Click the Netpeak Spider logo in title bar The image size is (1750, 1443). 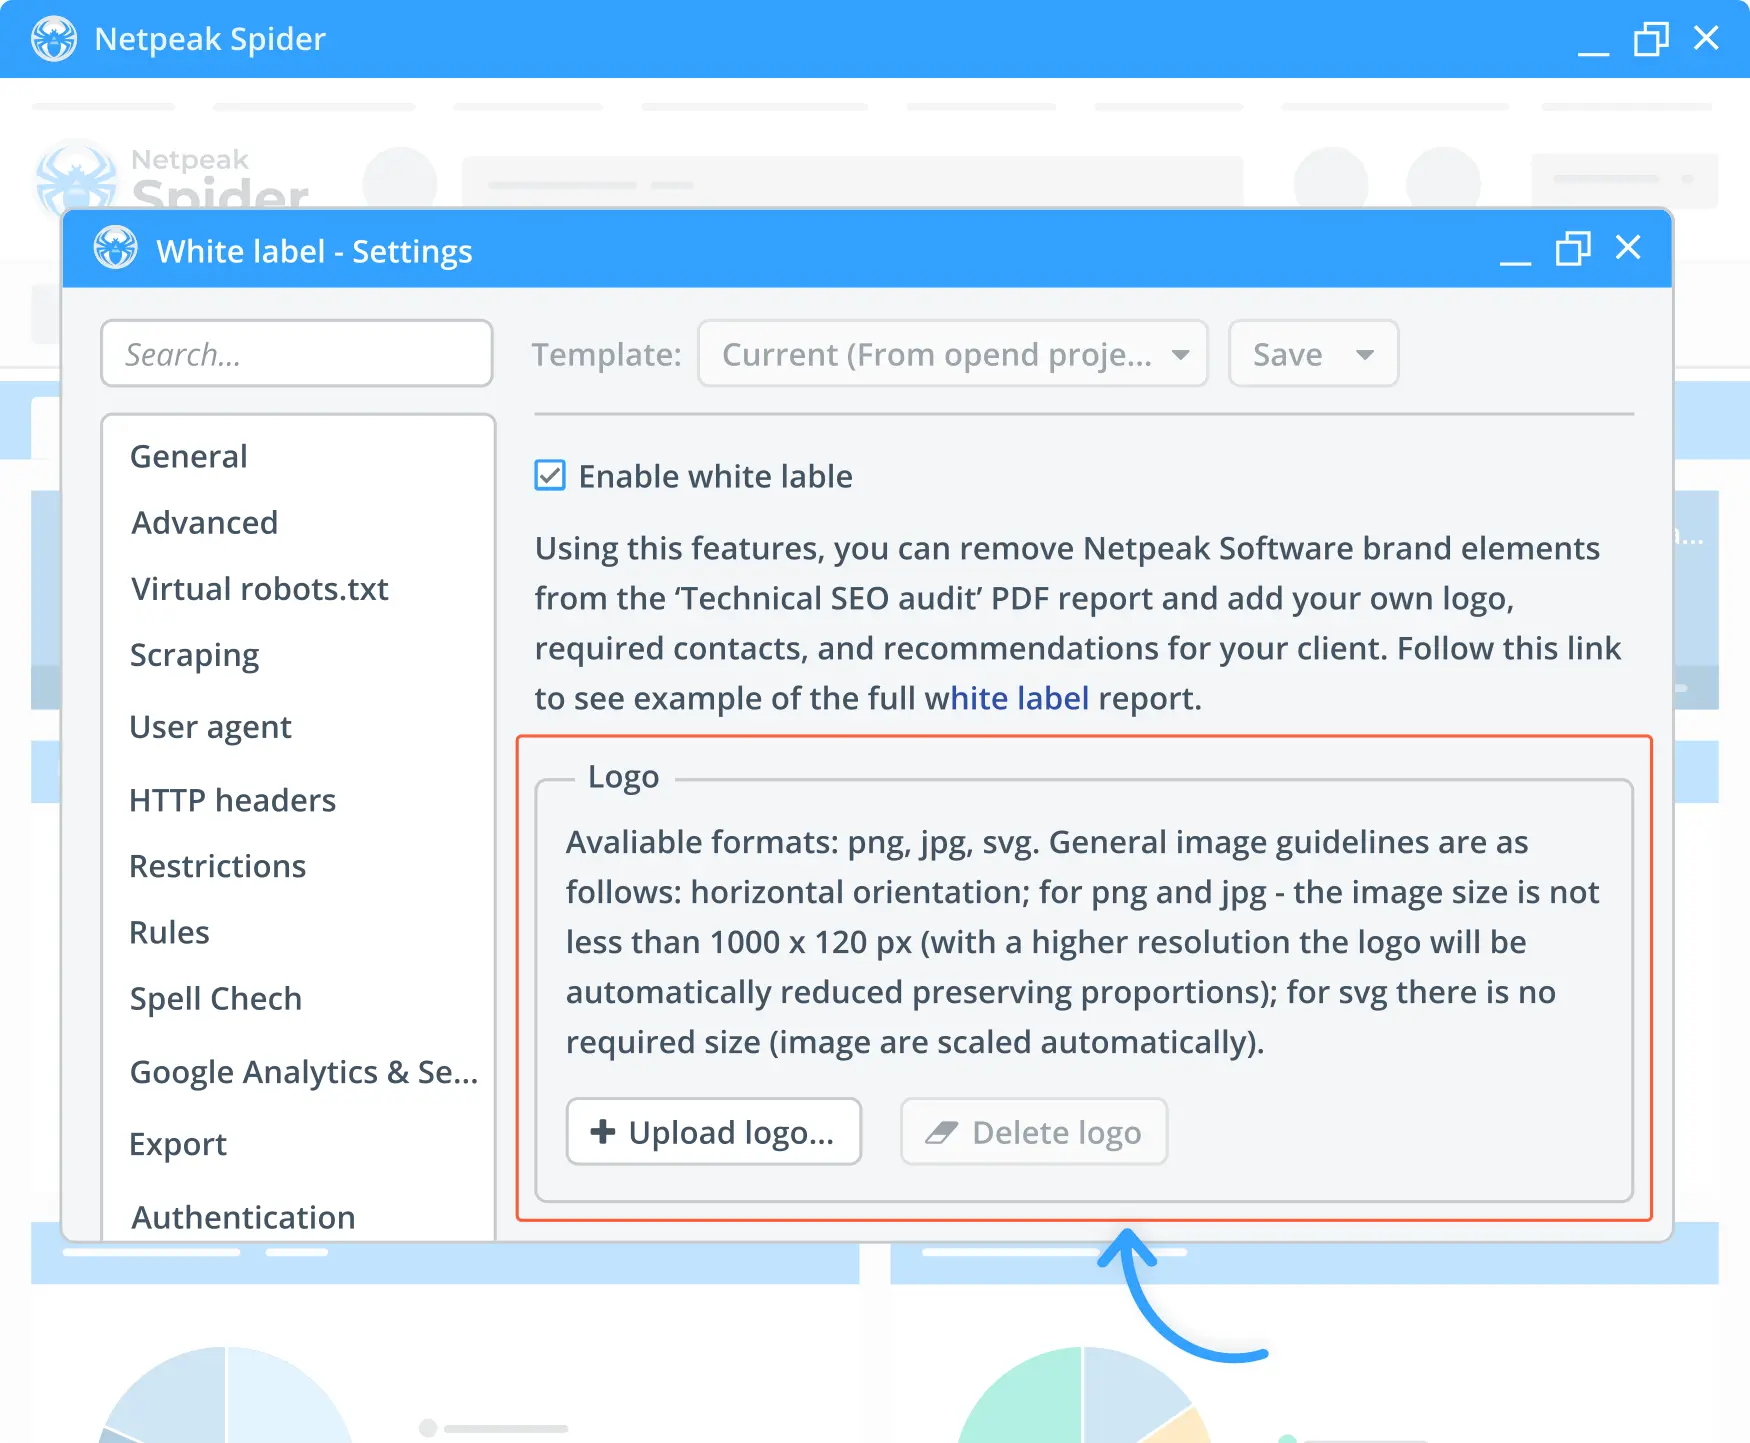pos(54,39)
